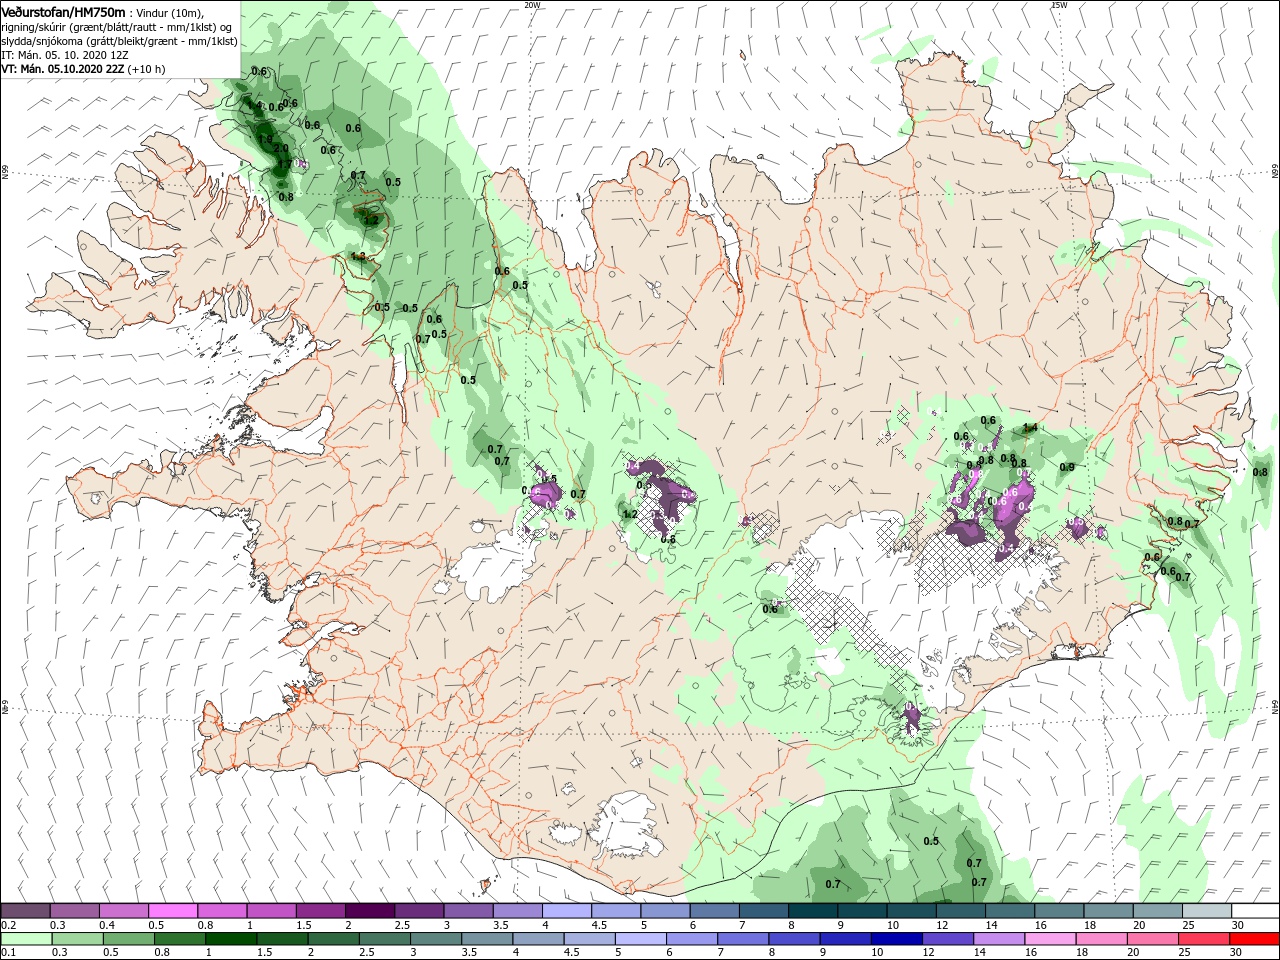Click the '0.9' precipitation value in the east
This screenshot has height=960, width=1280.
1067,467
